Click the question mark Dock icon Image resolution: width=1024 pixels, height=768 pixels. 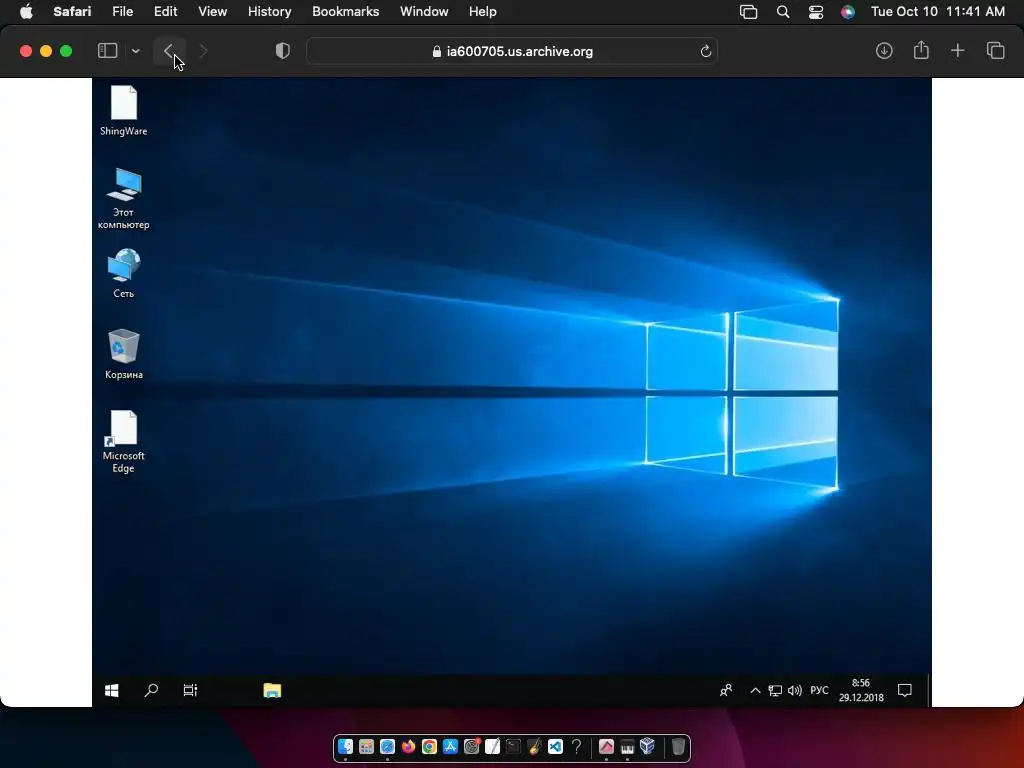coord(576,746)
